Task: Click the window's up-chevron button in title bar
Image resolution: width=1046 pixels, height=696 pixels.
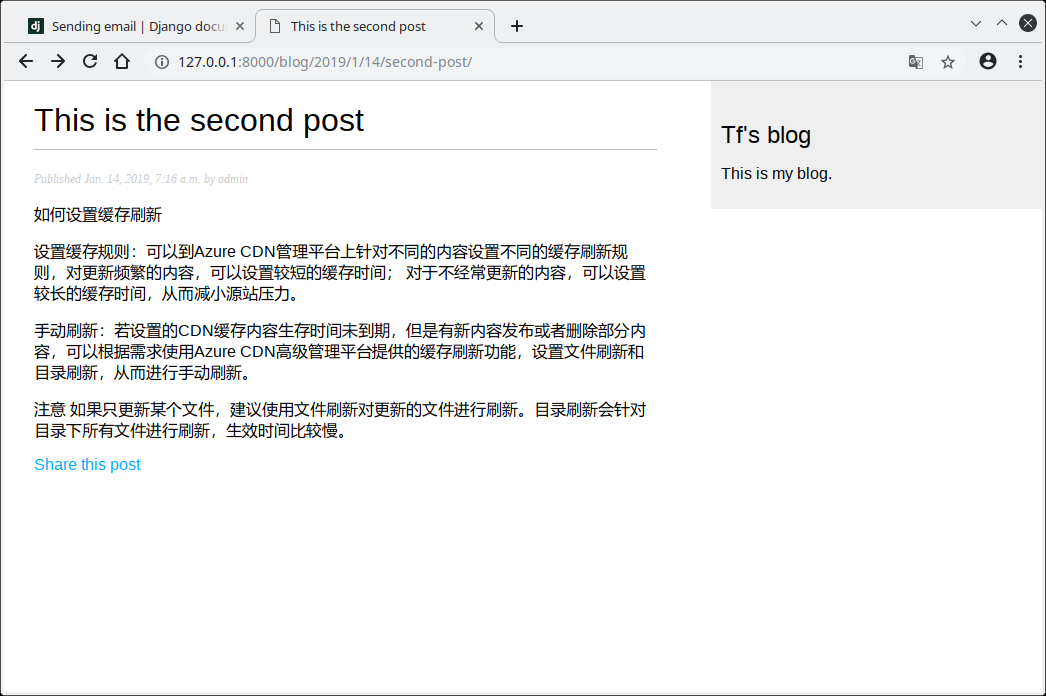Action: click(1002, 23)
